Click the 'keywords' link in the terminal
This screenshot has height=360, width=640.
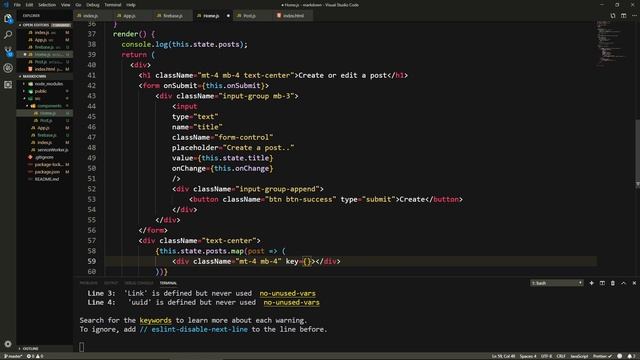[x=156, y=320]
